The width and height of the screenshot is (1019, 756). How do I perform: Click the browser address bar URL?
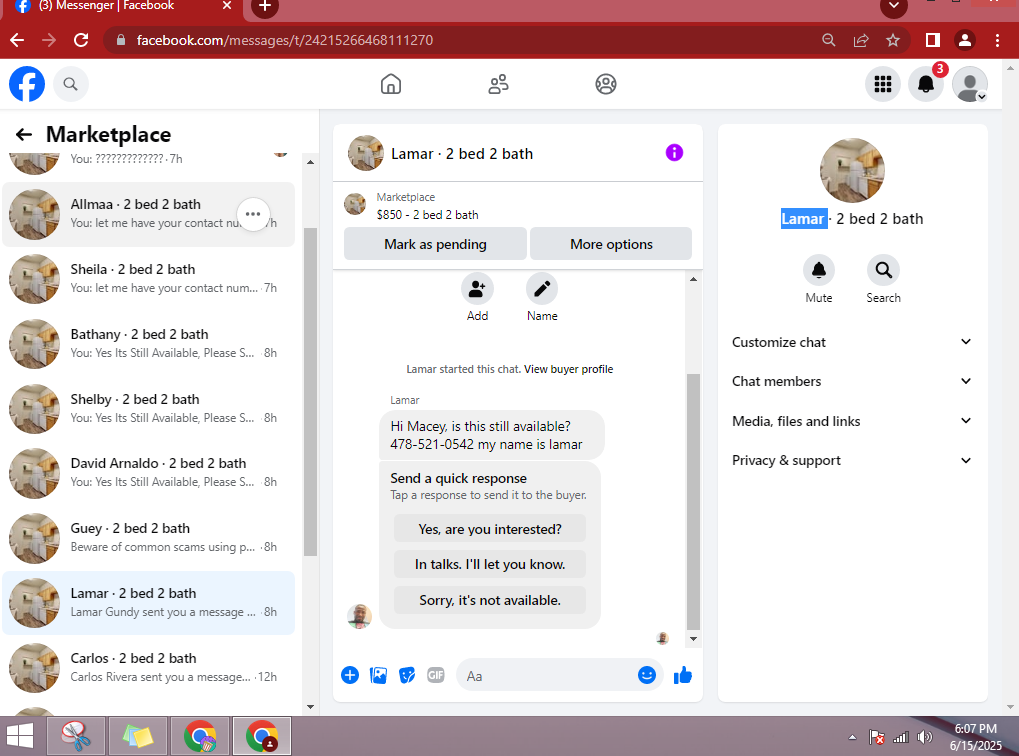285,40
